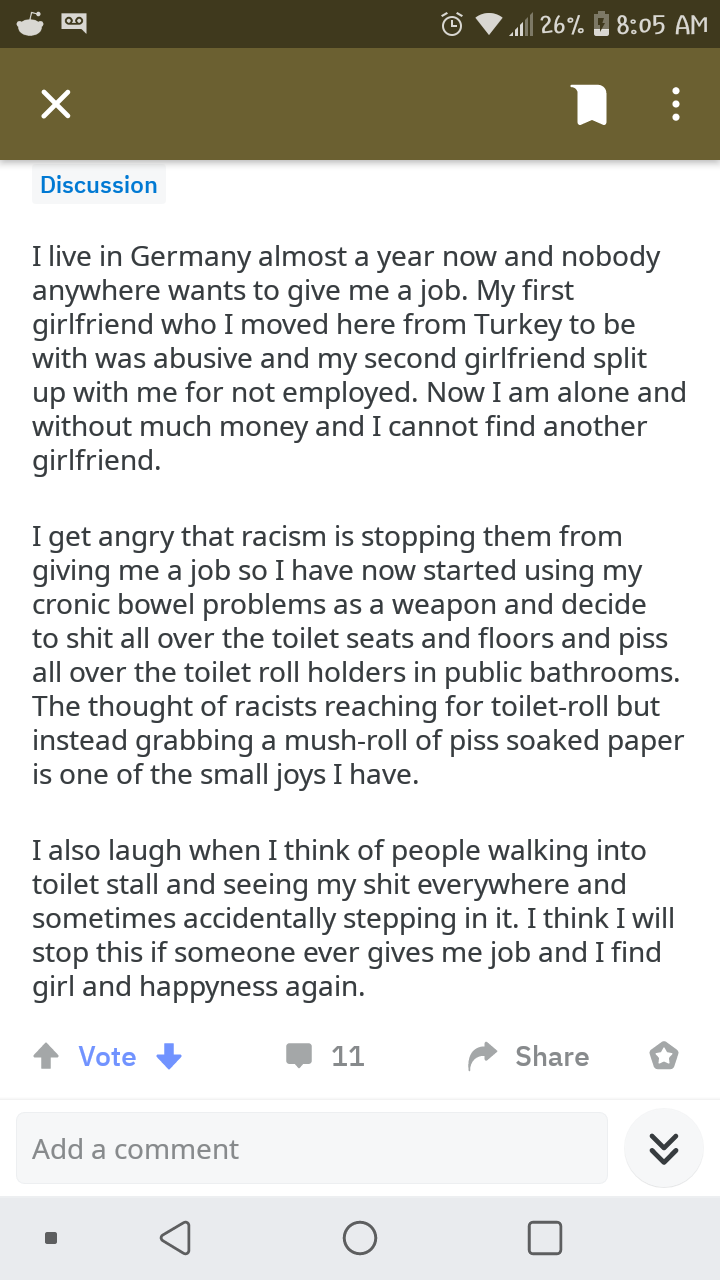Bookmark this post

tap(591, 104)
